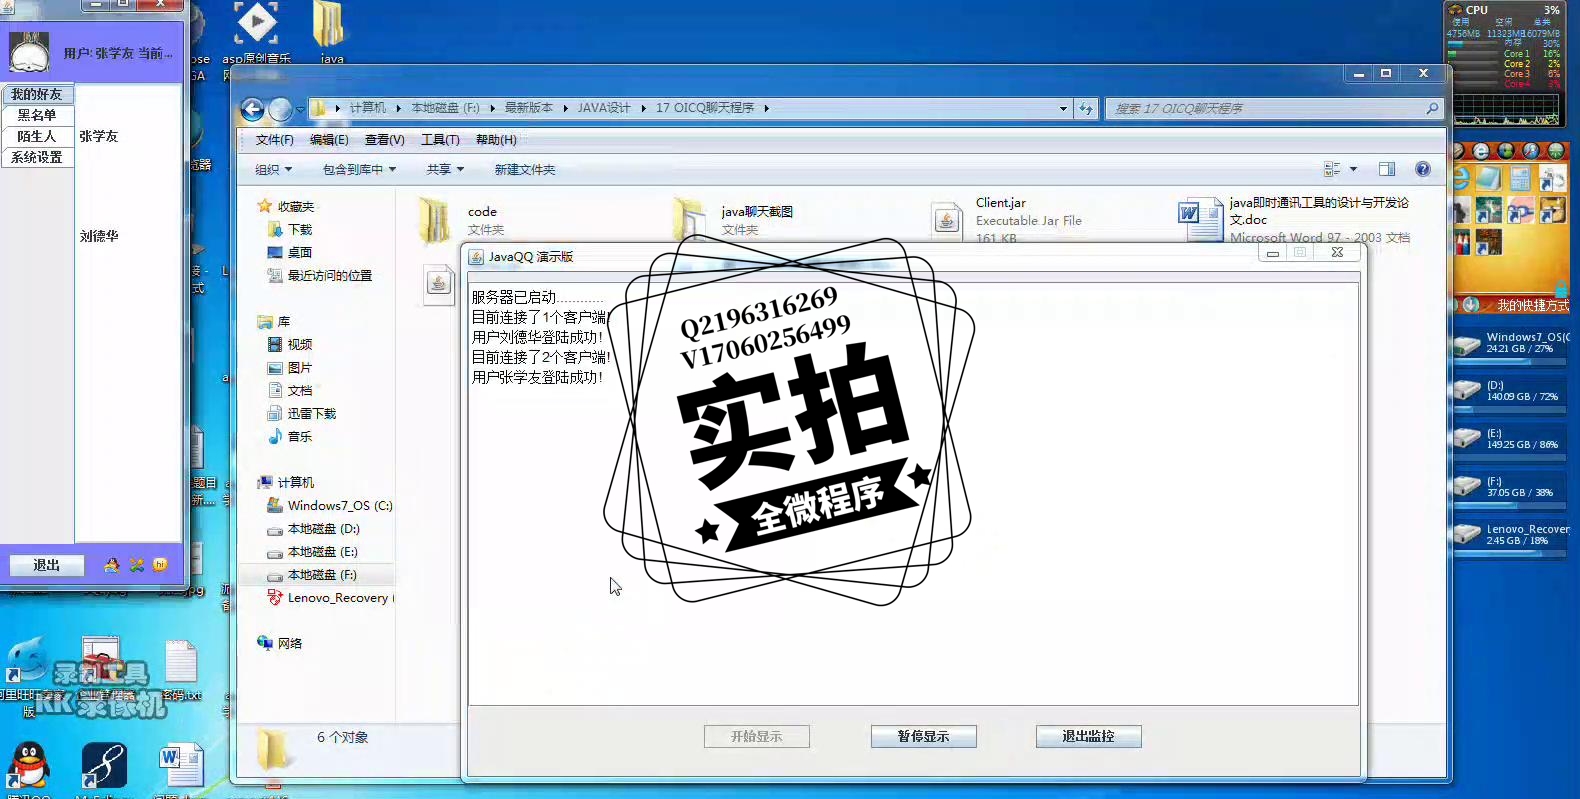Open the view options dropdown arrow

(x=1353, y=169)
